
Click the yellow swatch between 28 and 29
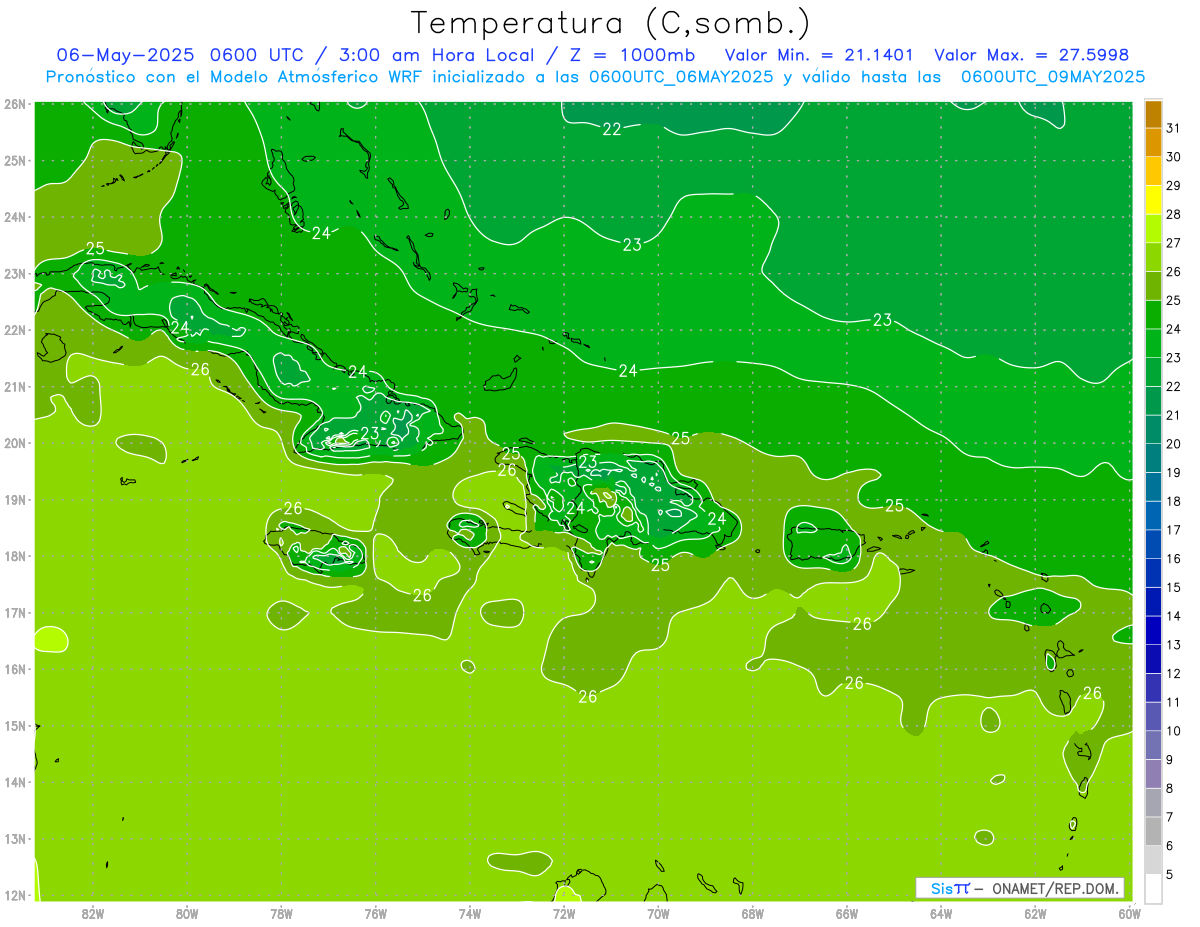click(x=1154, y=200)
